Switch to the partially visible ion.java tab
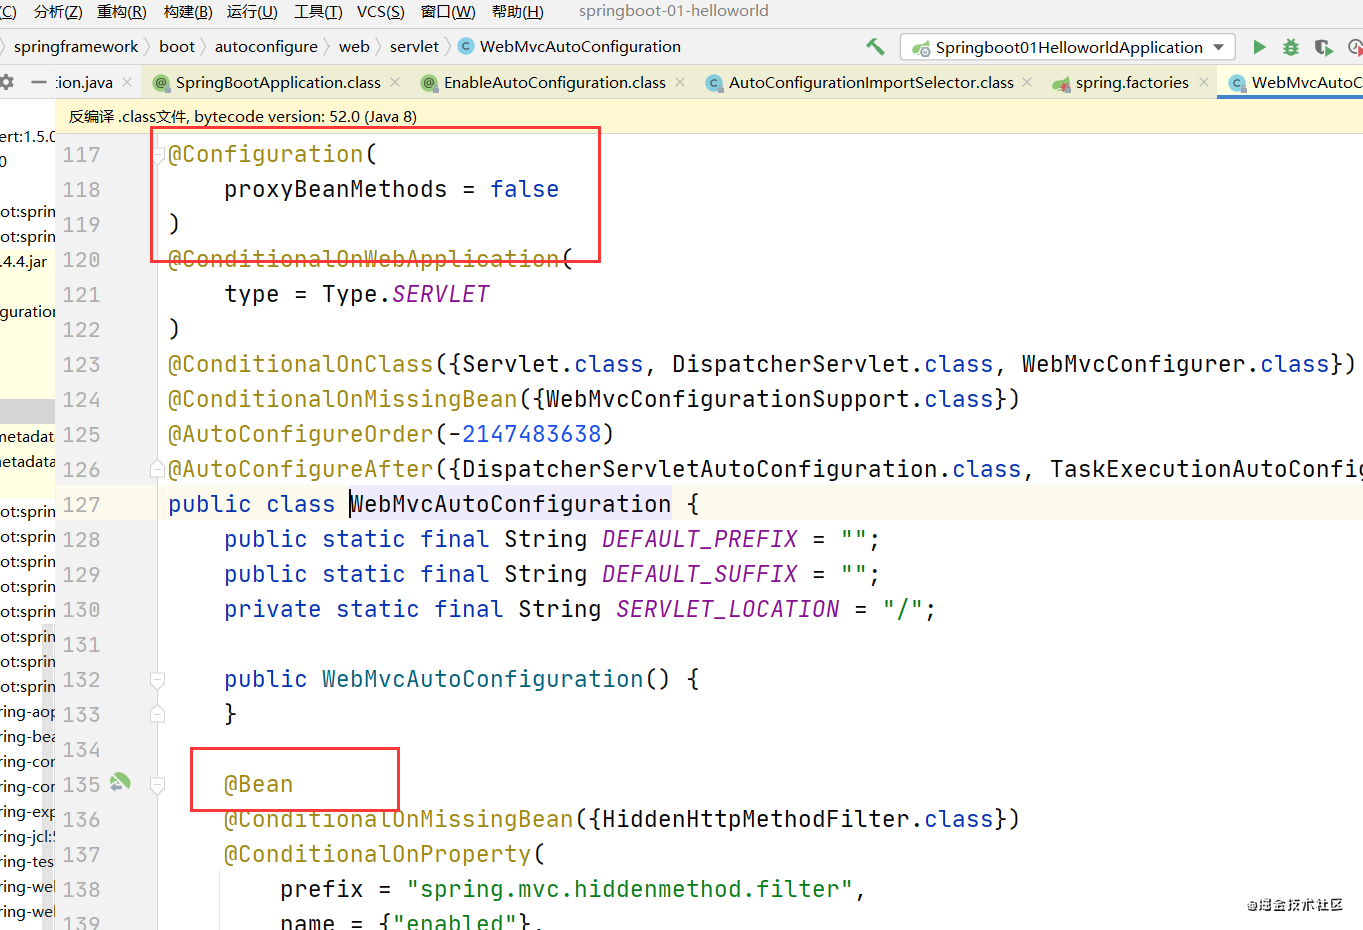 point(85,82)
